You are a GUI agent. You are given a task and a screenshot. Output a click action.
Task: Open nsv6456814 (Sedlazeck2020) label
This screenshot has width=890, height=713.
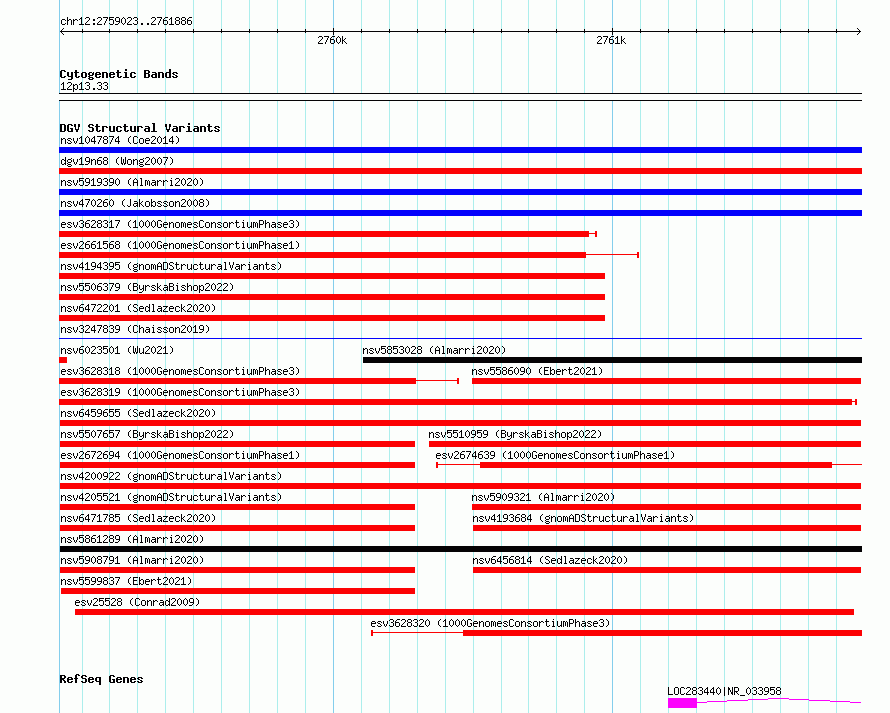click(x=550, y=560)
